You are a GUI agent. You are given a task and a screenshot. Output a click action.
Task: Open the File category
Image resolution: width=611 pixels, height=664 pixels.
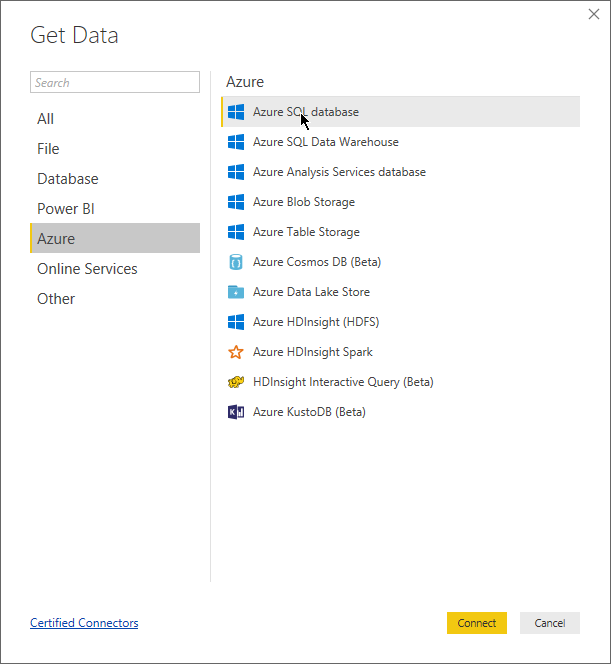pyautogui.click(x=48, y=149)
